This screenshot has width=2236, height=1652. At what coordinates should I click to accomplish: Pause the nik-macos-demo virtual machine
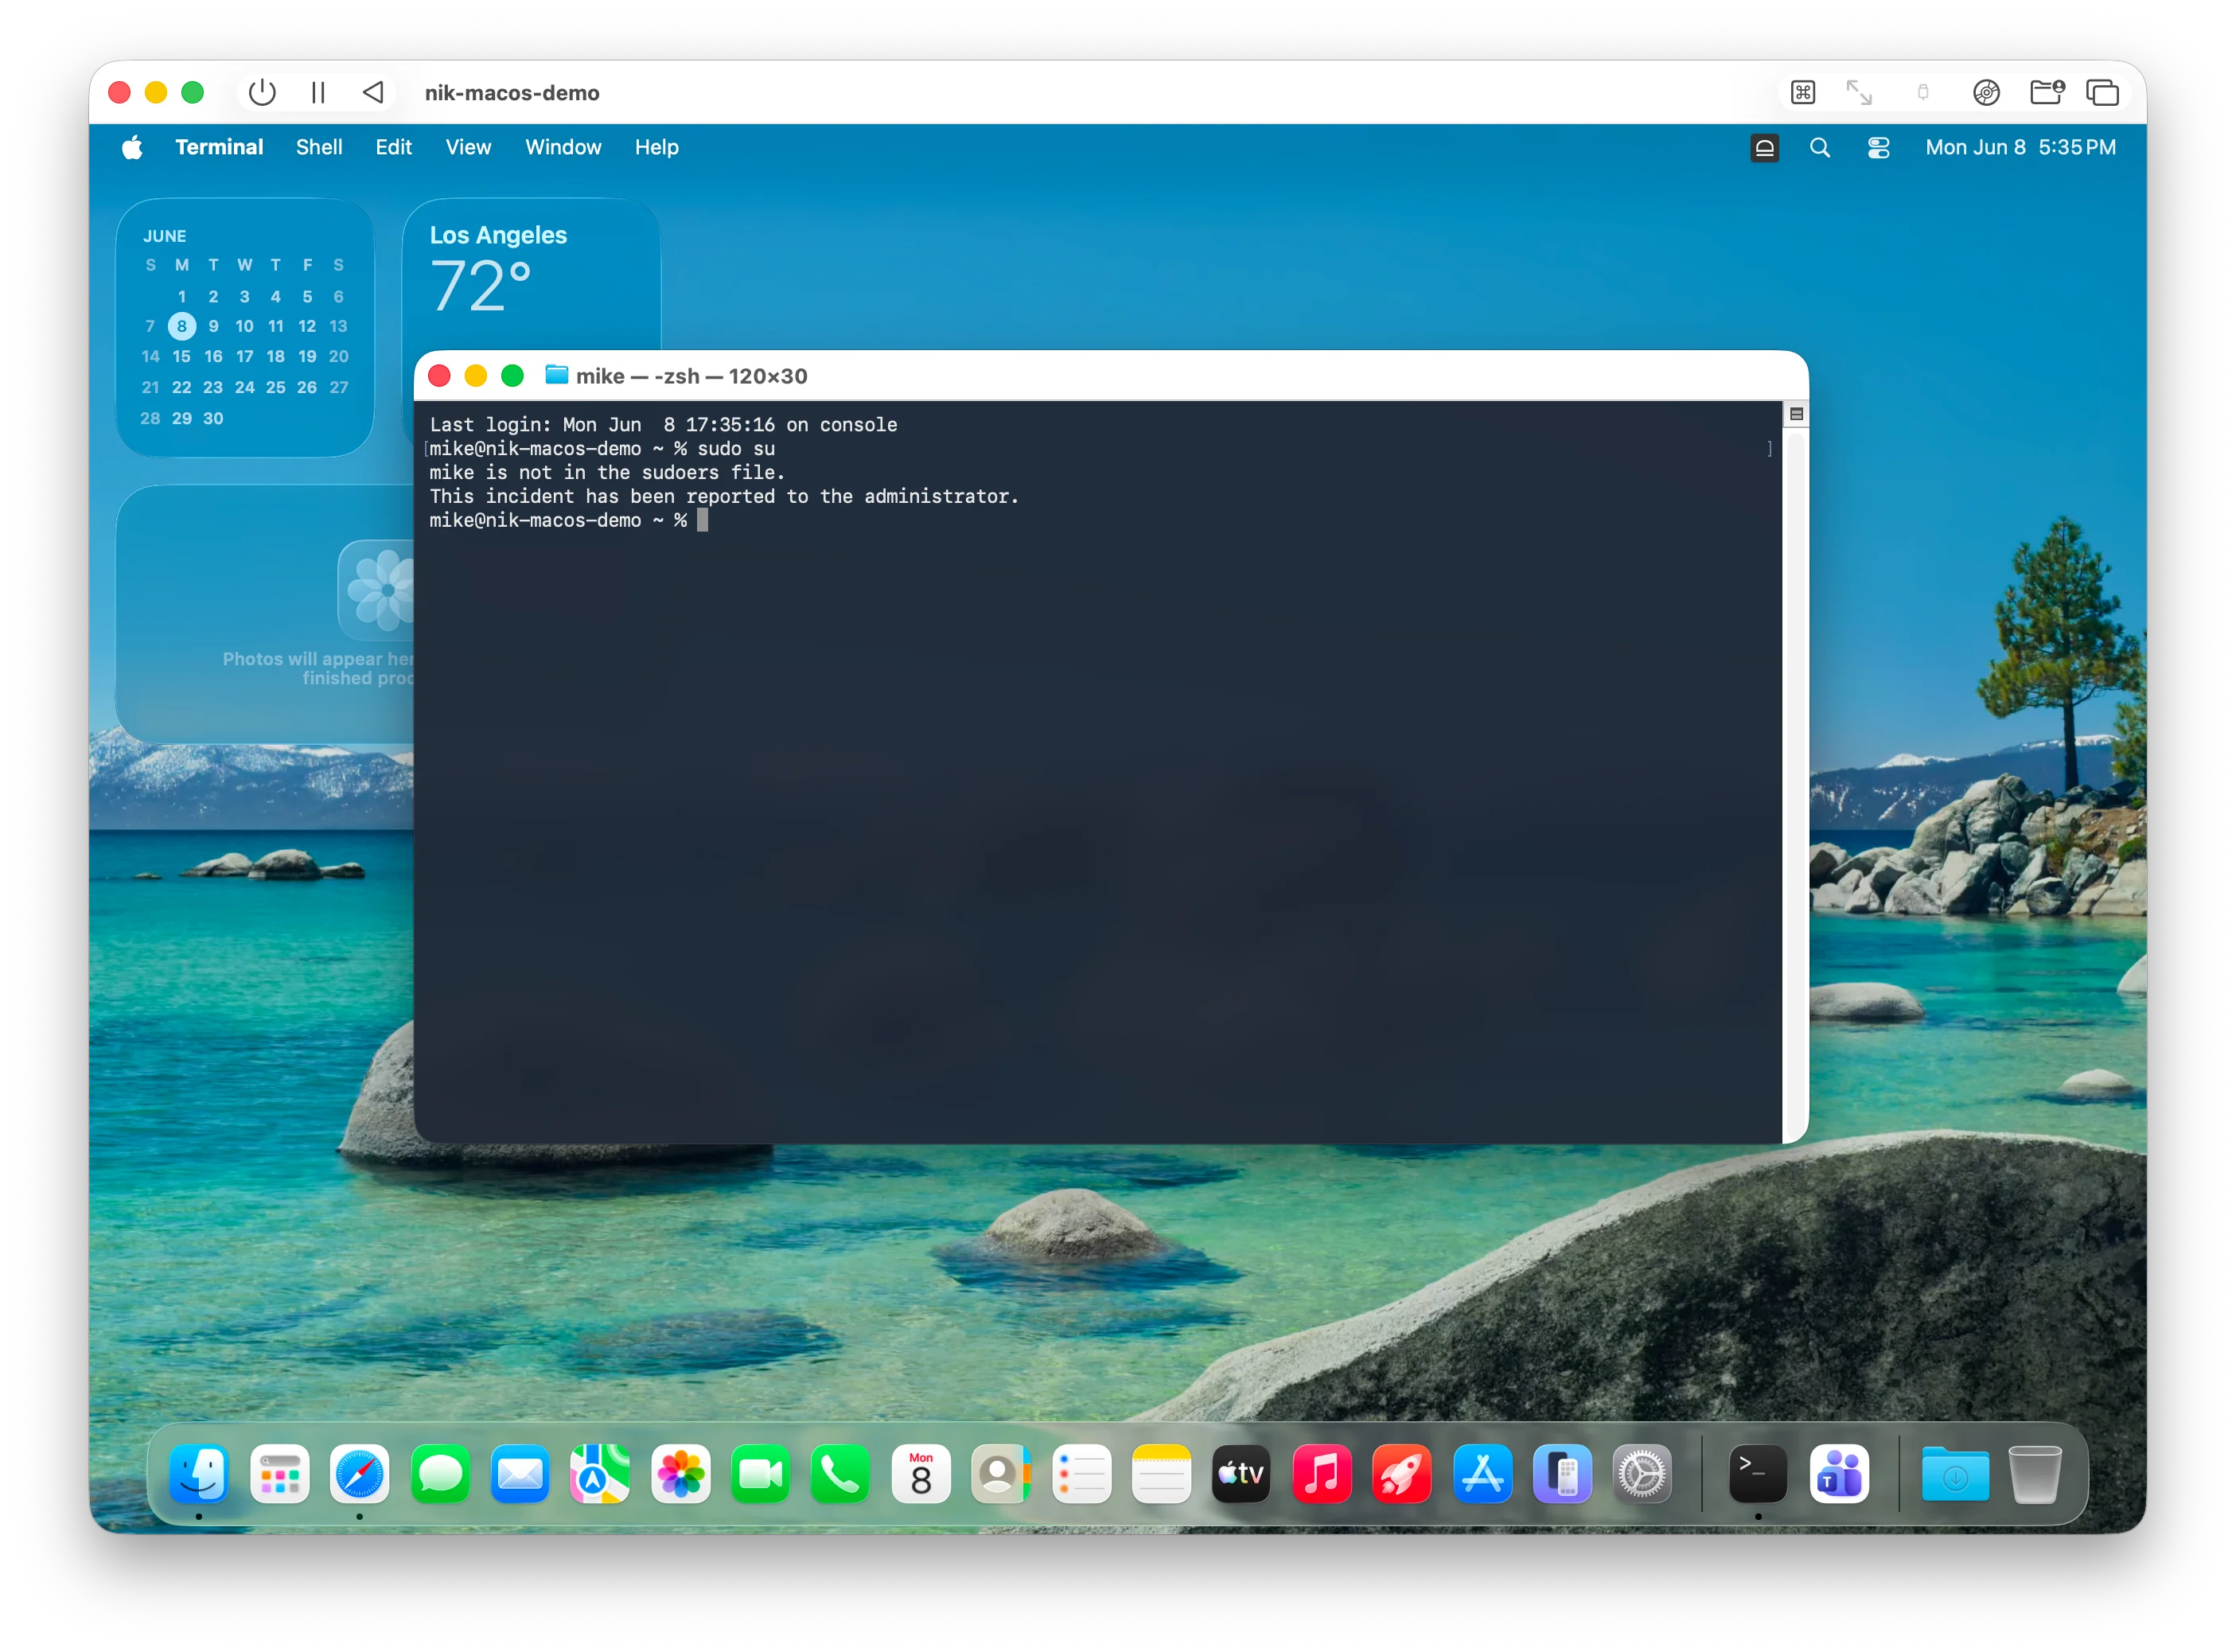pyautogui.click(x=318, y=93)
